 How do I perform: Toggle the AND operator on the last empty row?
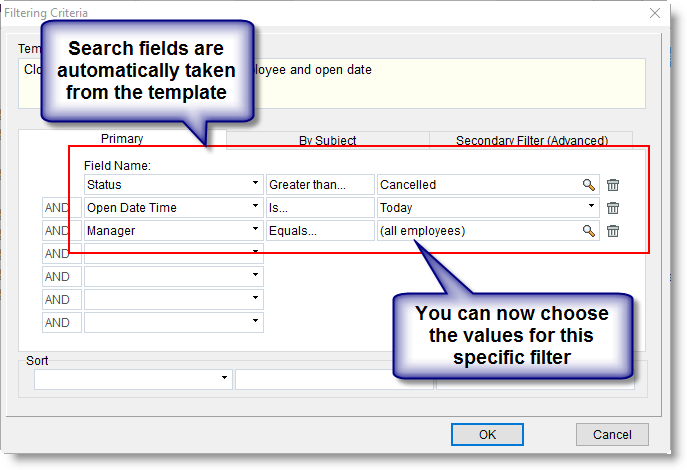click(57, 323)
